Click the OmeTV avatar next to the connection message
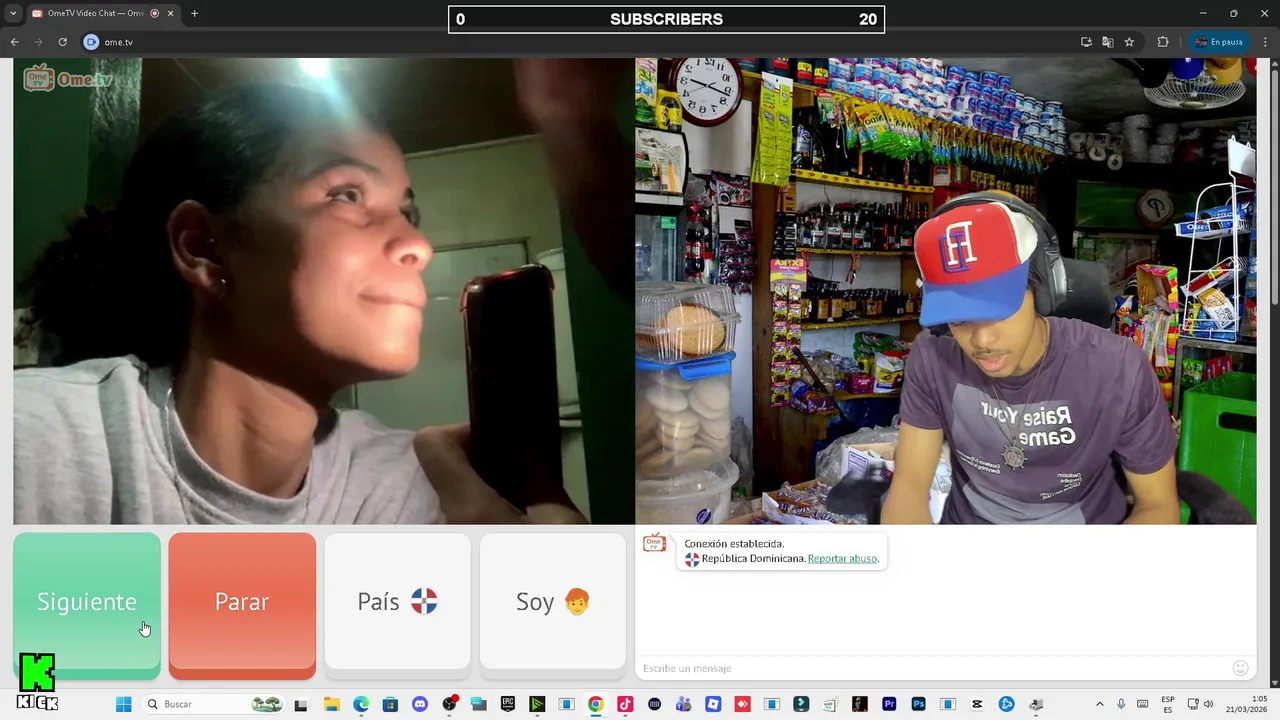This screenshot has height=720, width=1280. pos(654,543)
